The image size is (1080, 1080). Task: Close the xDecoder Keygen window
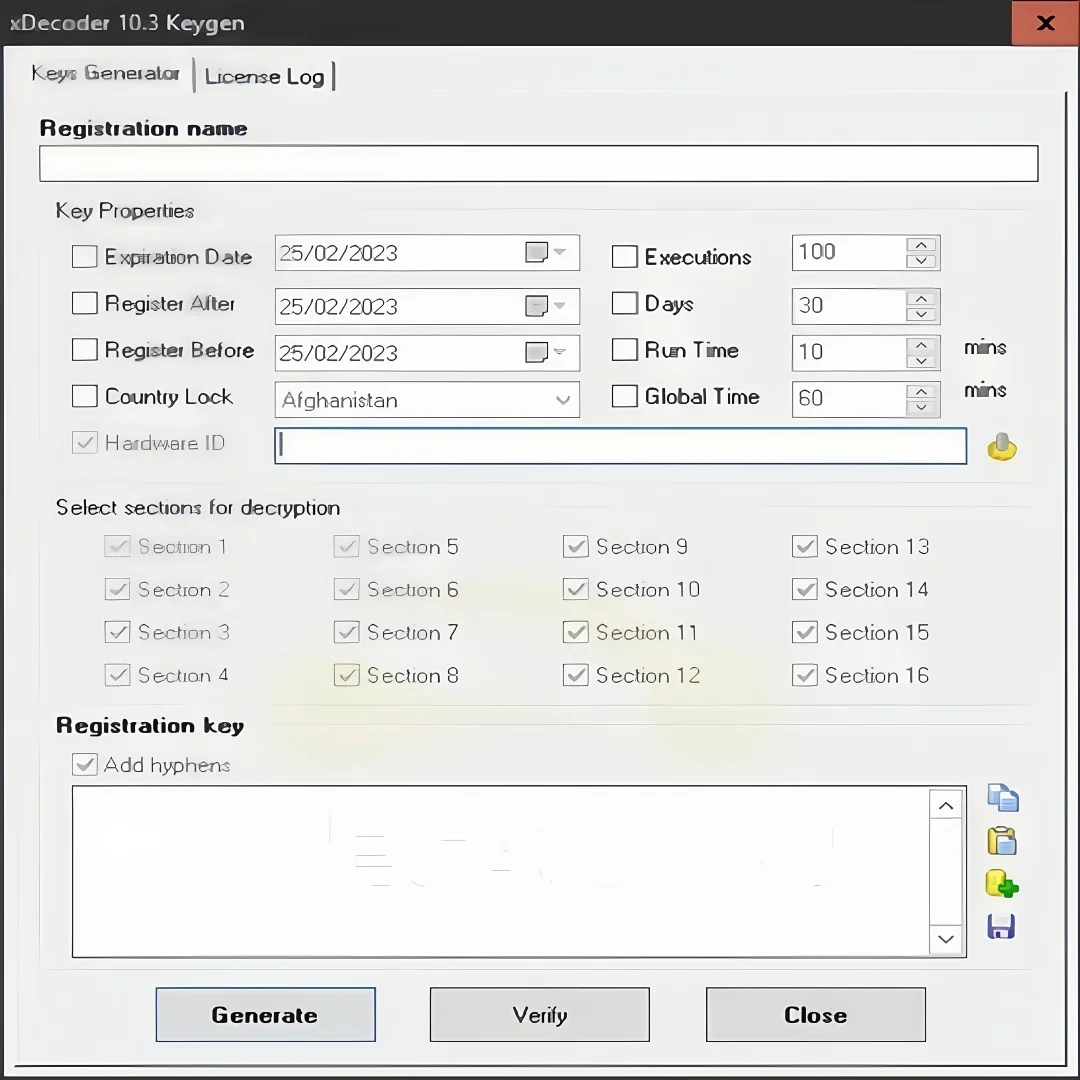tap(1046, 23)
